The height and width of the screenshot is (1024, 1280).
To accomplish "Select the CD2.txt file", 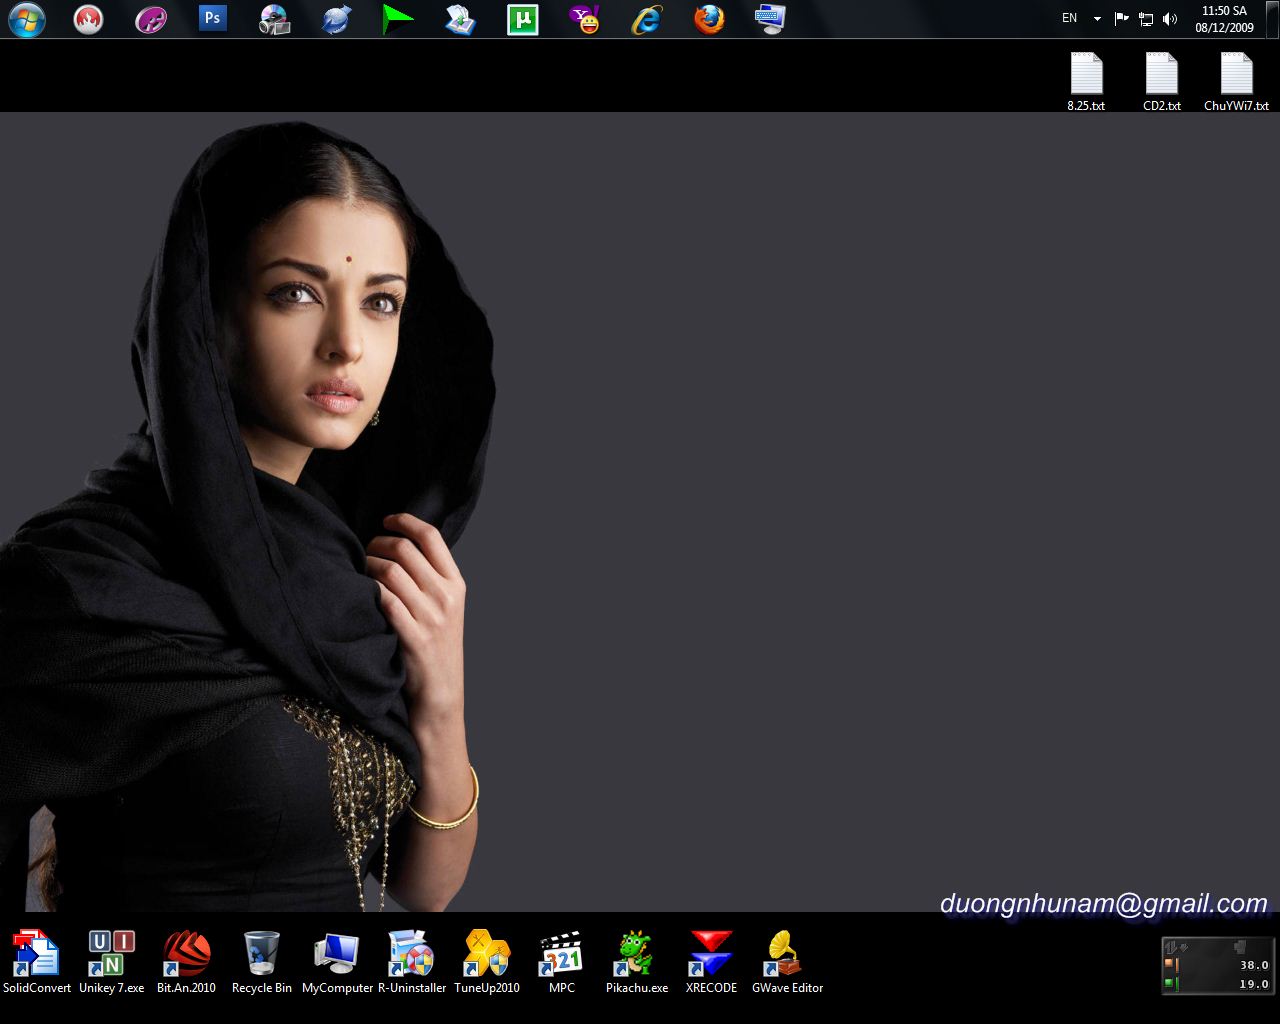I will point(1162,82).
